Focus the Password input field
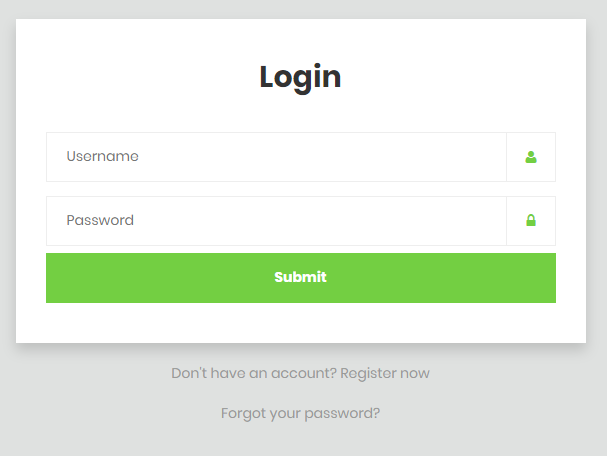The height and width of the screenshot is (456, 607). click(x=276, y=221)
